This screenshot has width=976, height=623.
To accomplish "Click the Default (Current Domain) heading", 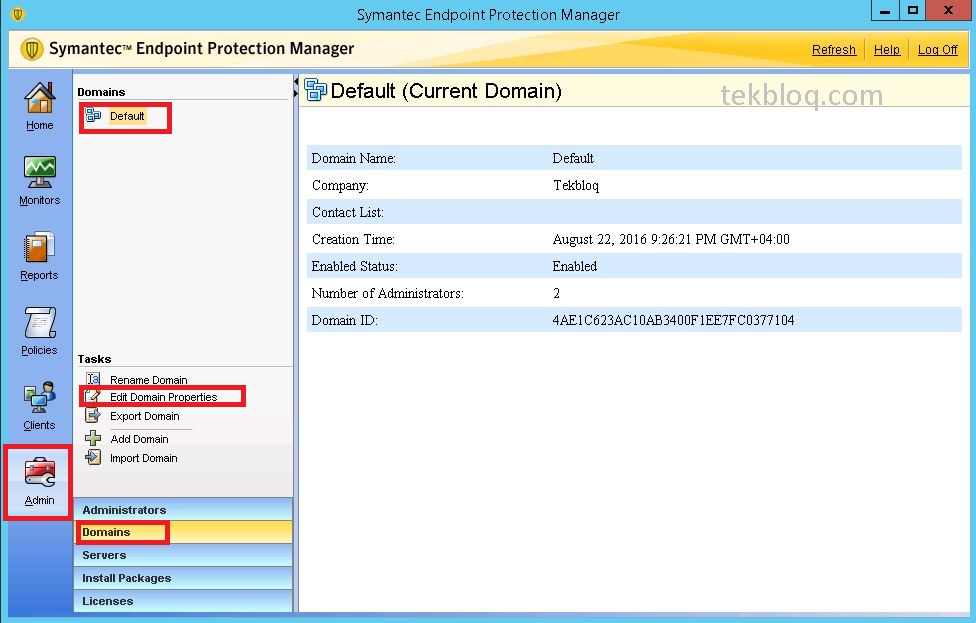I will [x=446, y=91].
